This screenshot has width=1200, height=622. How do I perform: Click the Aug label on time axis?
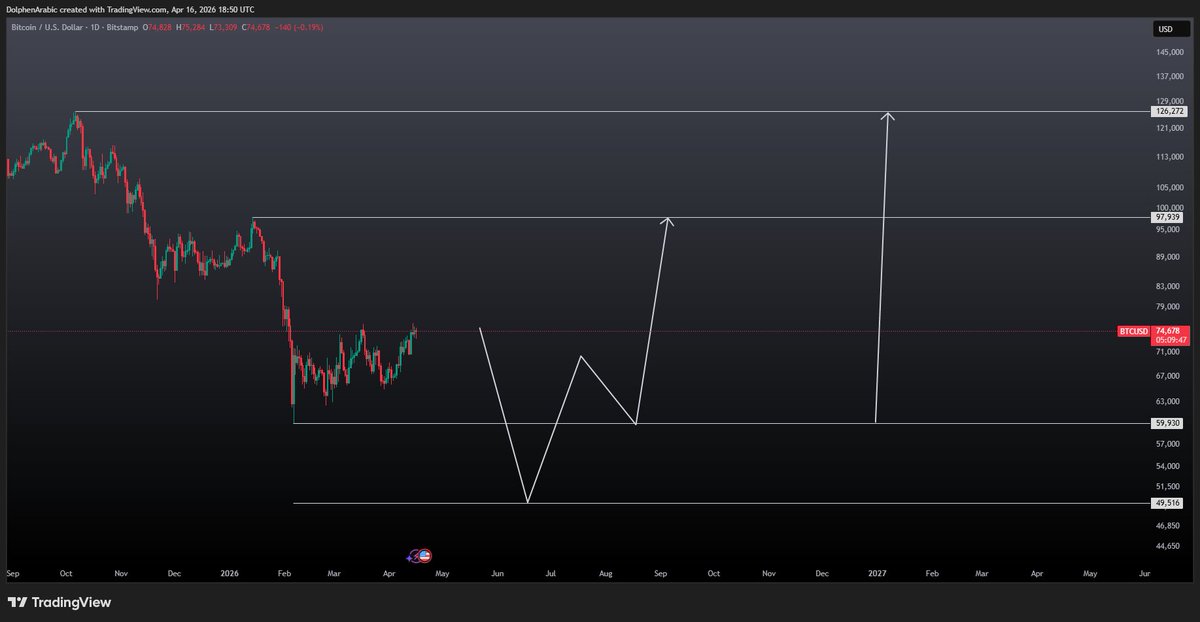tap(605, 574)
